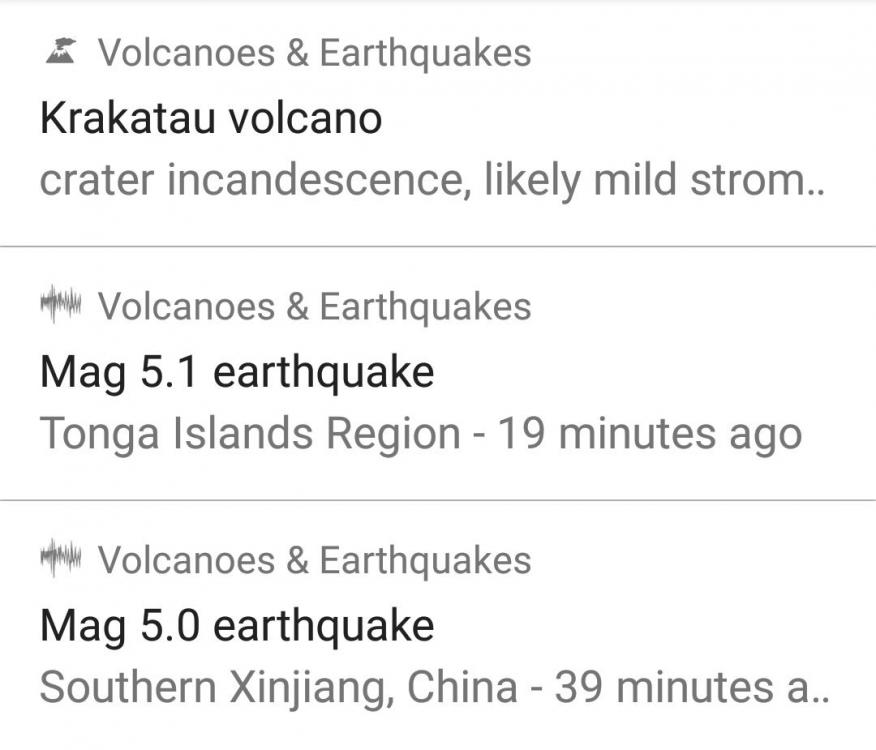Viewport: 876px width, 750px height.
Task: Tap the seismograph icon on Mag 5.0 alert
Action: pyautogui.click(x=63, y=558)
